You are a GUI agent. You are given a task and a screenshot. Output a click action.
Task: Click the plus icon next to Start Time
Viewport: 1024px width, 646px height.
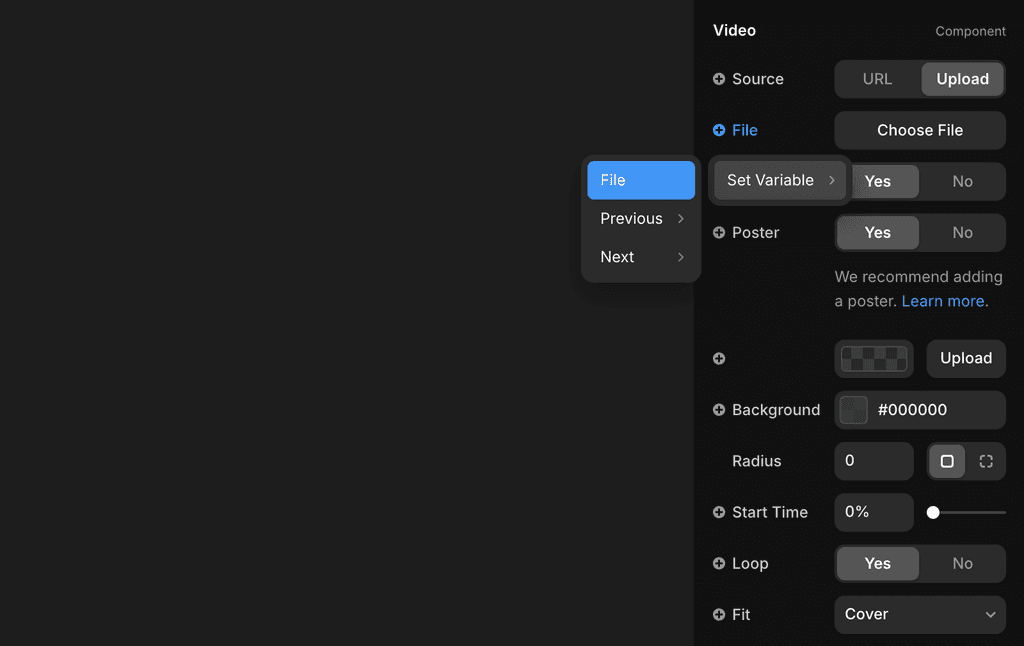719,512
